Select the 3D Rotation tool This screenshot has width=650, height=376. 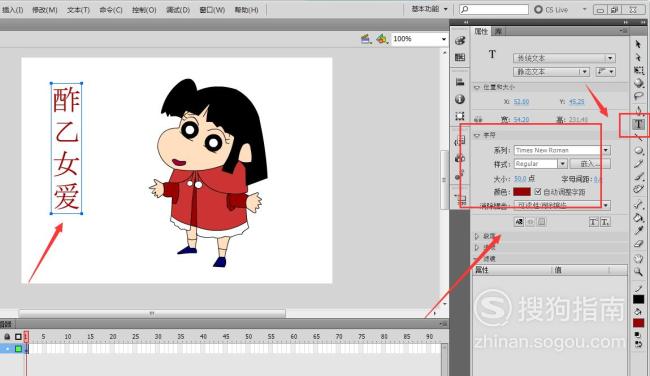(x=638, y=83)
